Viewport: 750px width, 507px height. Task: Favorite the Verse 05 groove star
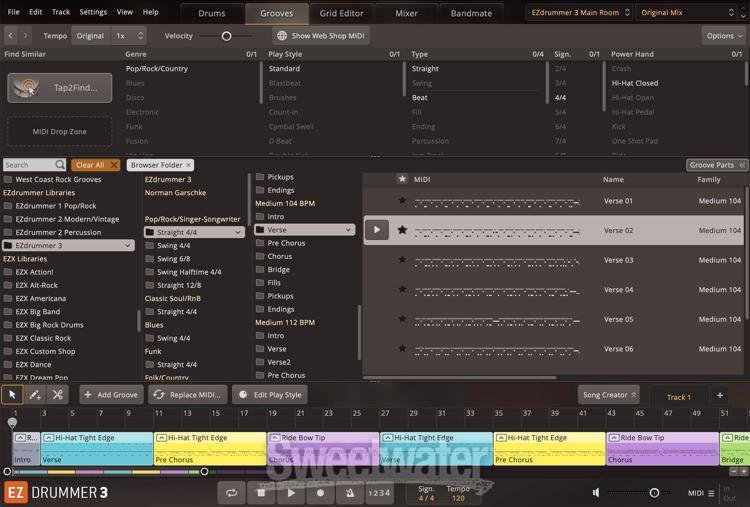pos(402,319)
